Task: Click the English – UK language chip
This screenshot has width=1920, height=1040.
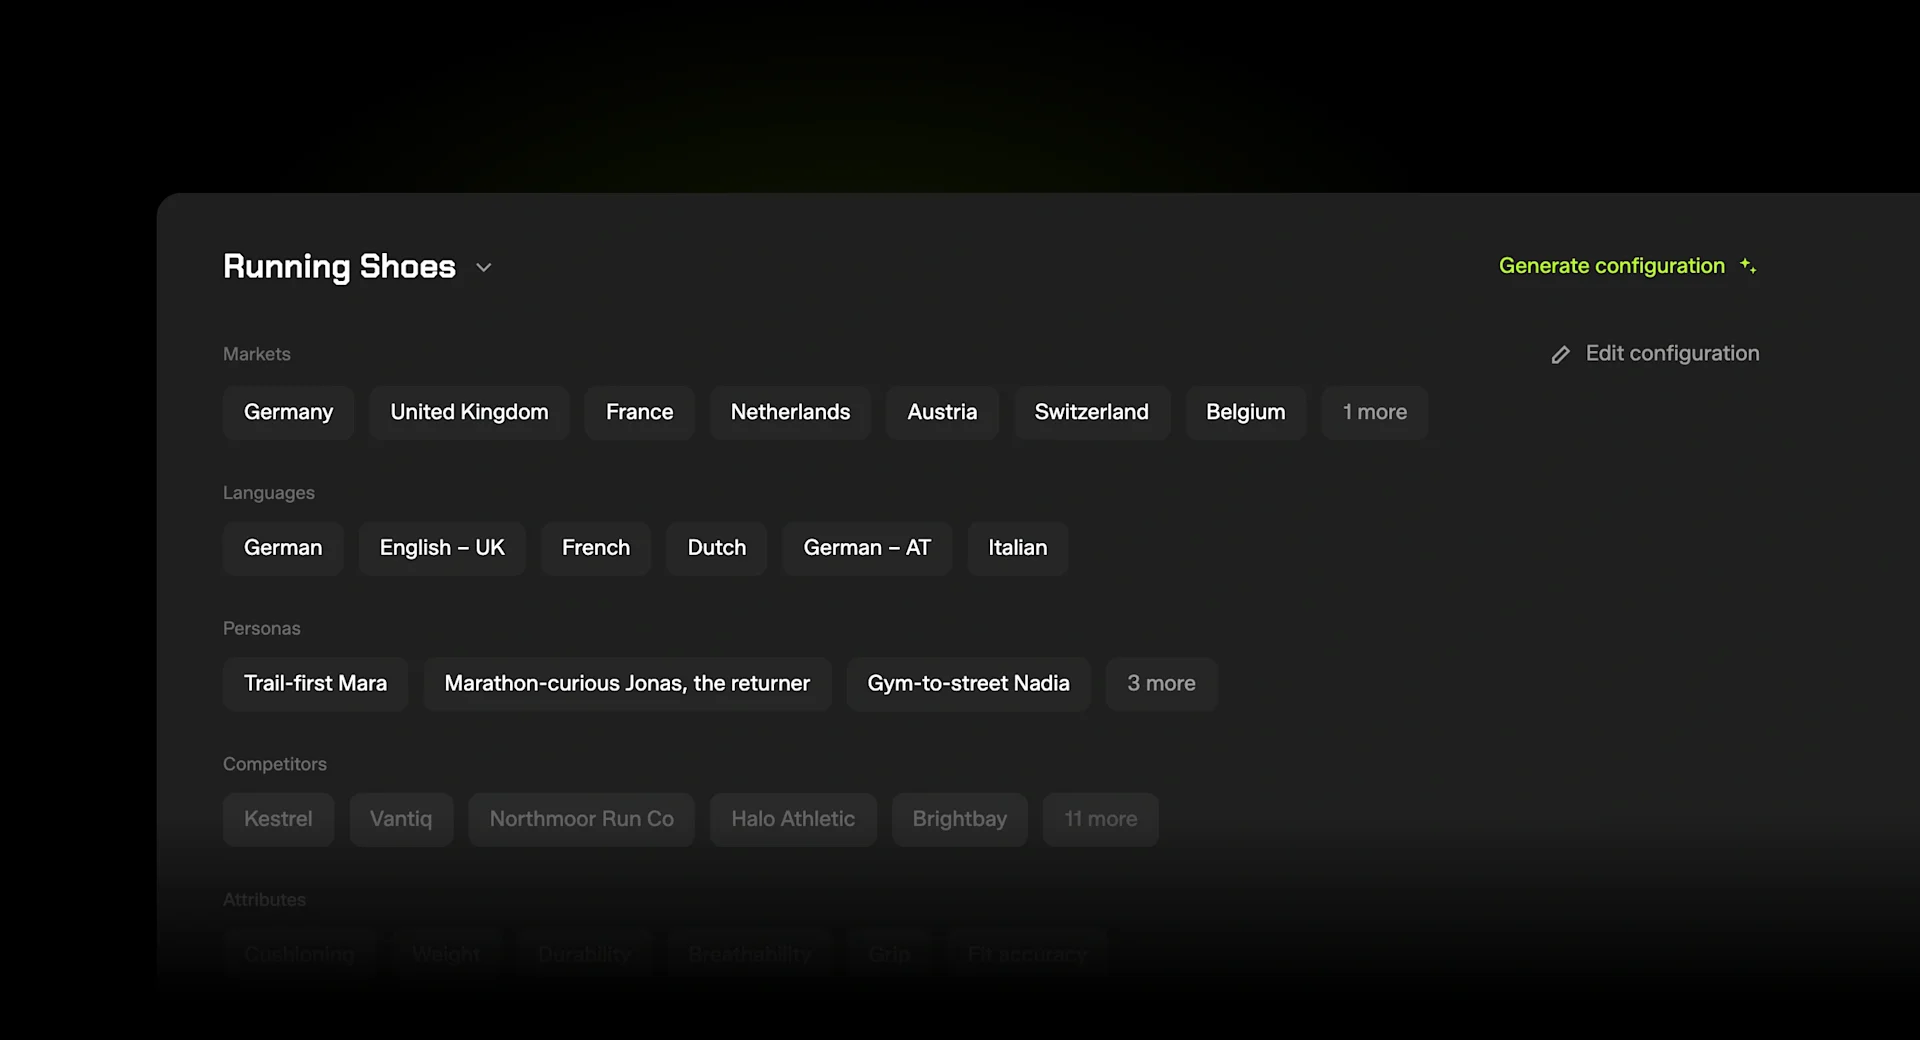Action: (x=442, y=548)
